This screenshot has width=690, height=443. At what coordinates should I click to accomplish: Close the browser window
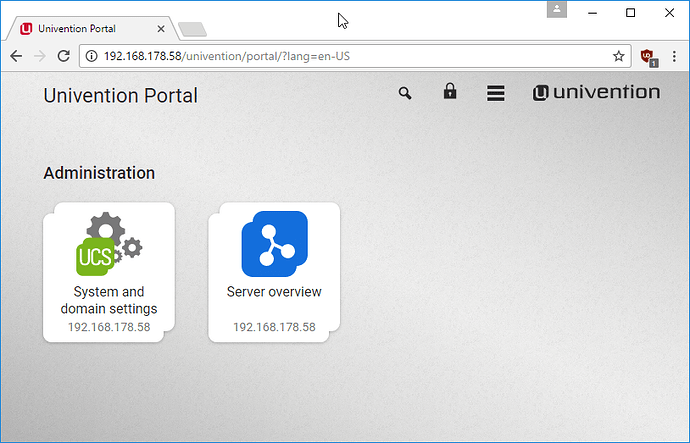(x=669, y=13)
